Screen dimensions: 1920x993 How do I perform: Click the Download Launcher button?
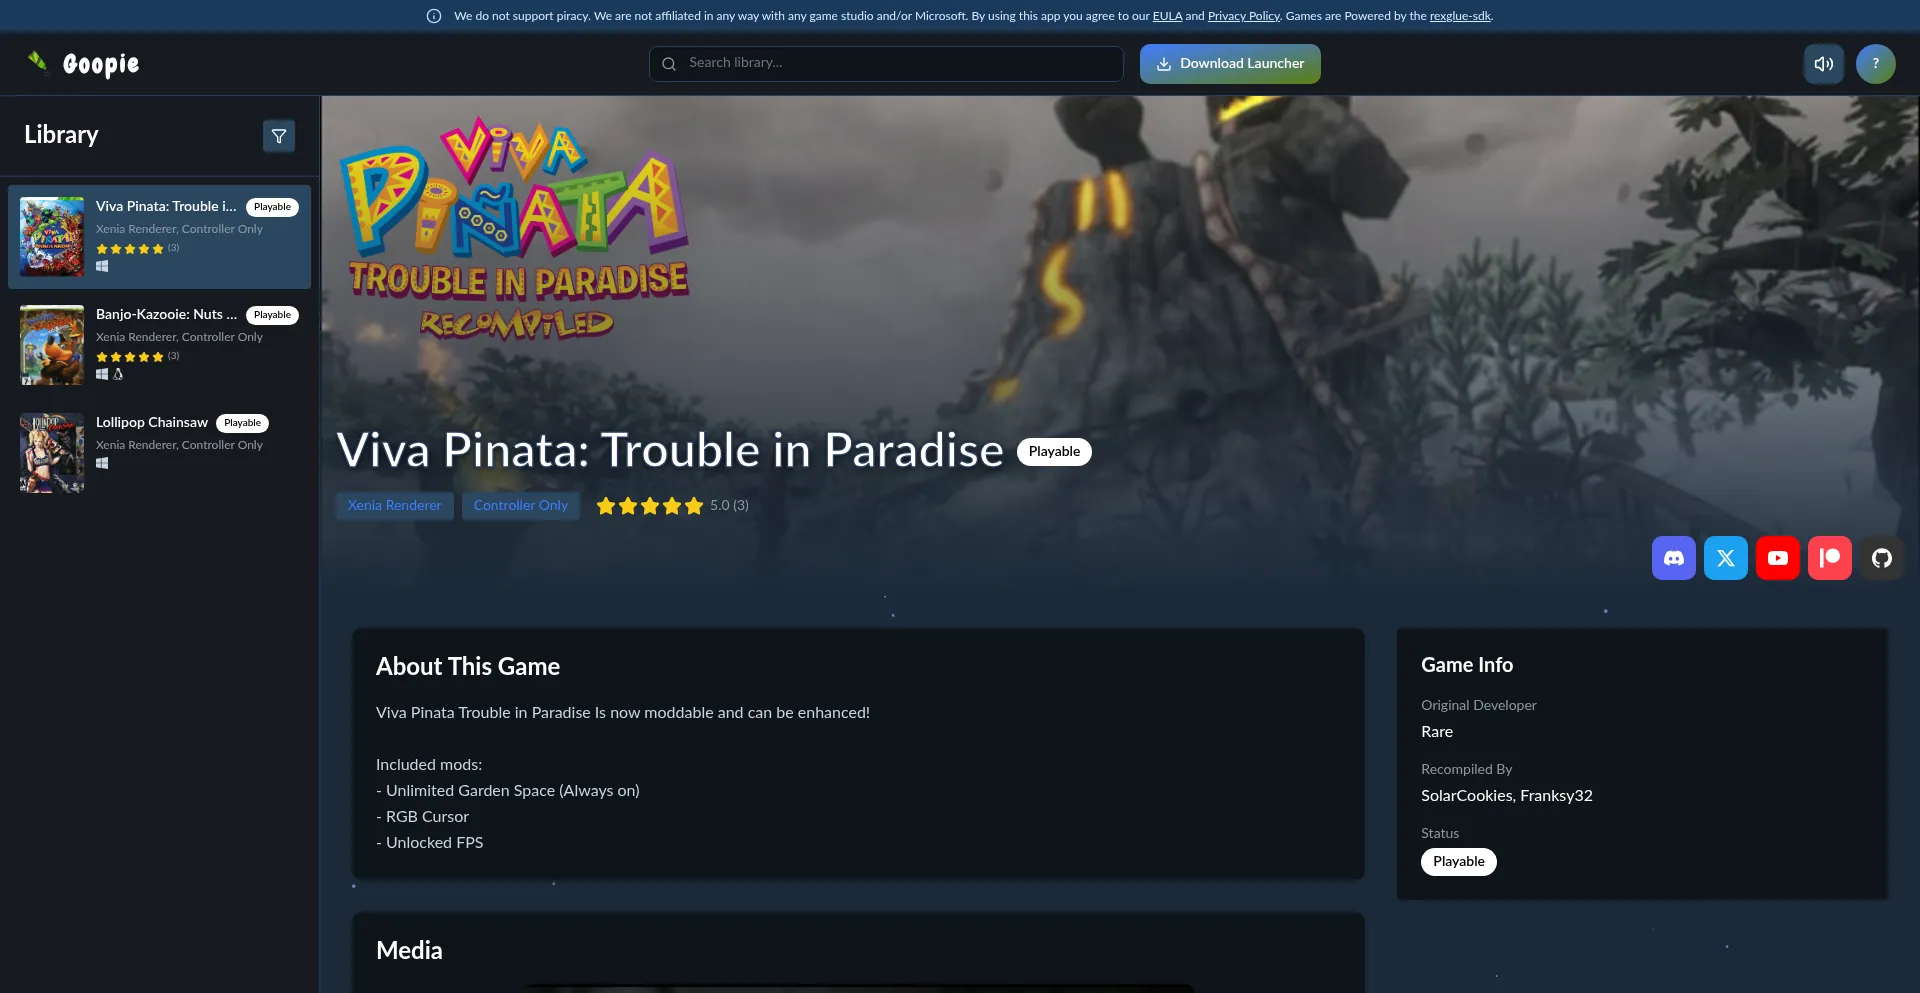click(x=1230, y=64)
